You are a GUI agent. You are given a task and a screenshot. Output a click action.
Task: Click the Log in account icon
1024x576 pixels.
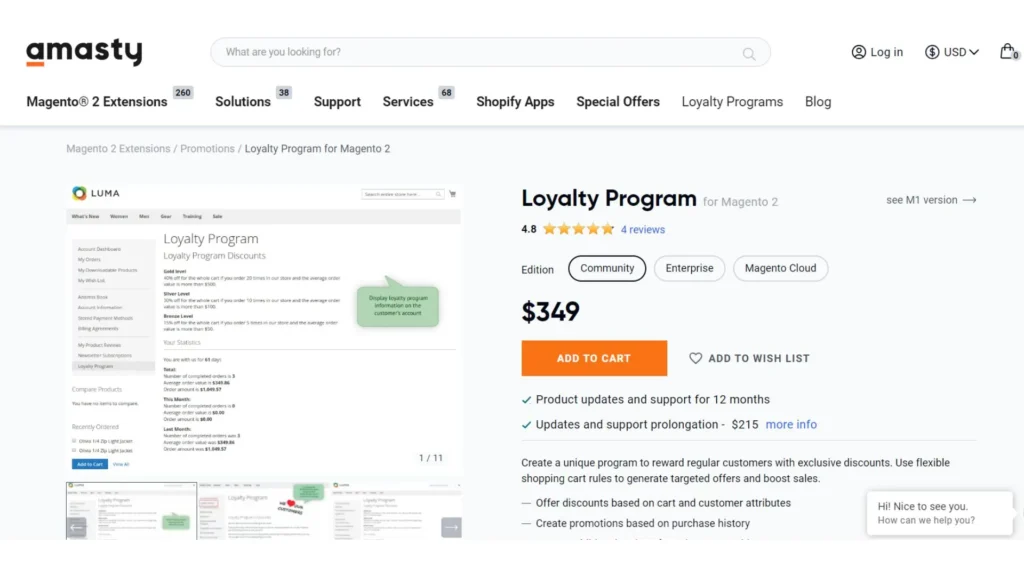(x=858, y=51)
